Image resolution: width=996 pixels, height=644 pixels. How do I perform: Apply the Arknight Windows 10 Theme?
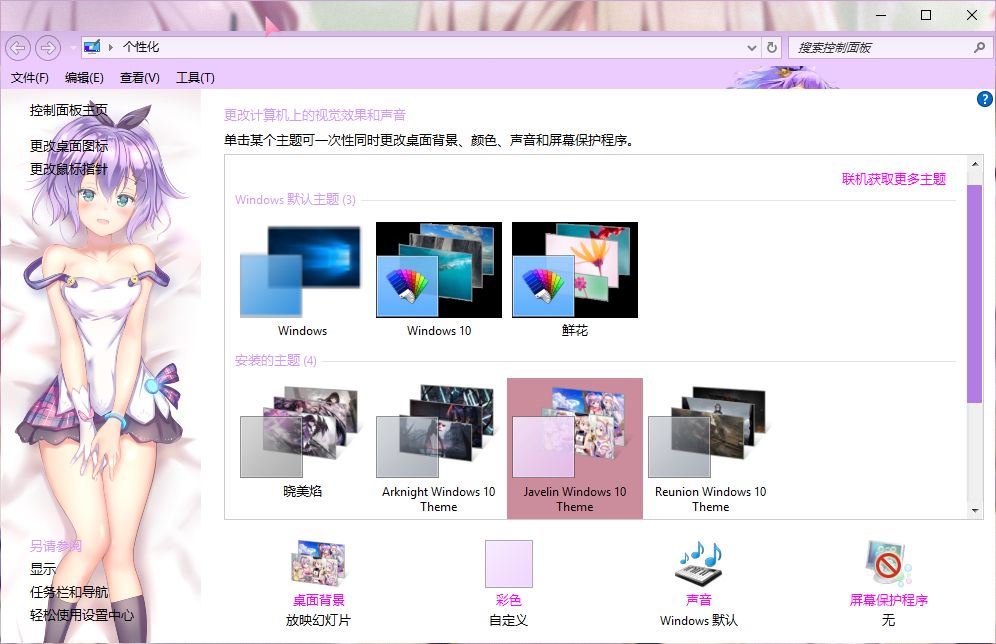pos(439,447)
